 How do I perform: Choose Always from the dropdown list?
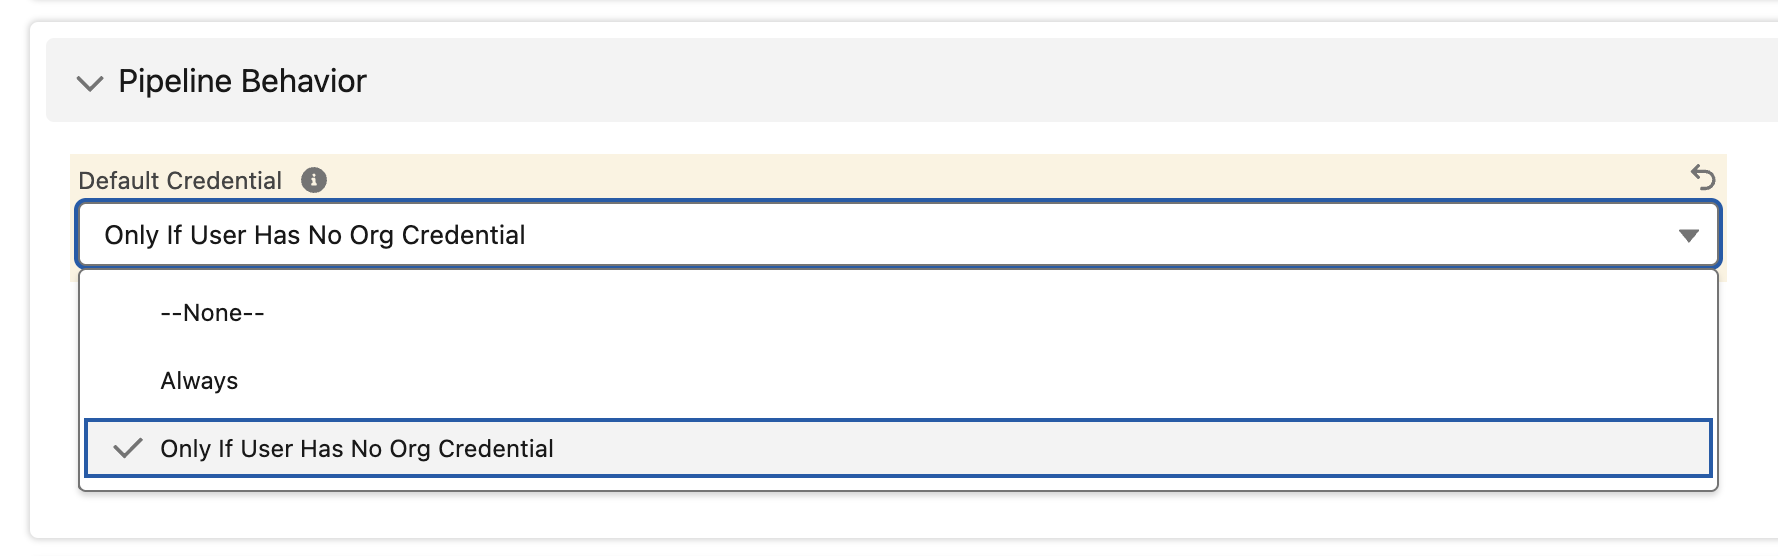[199, 381]
